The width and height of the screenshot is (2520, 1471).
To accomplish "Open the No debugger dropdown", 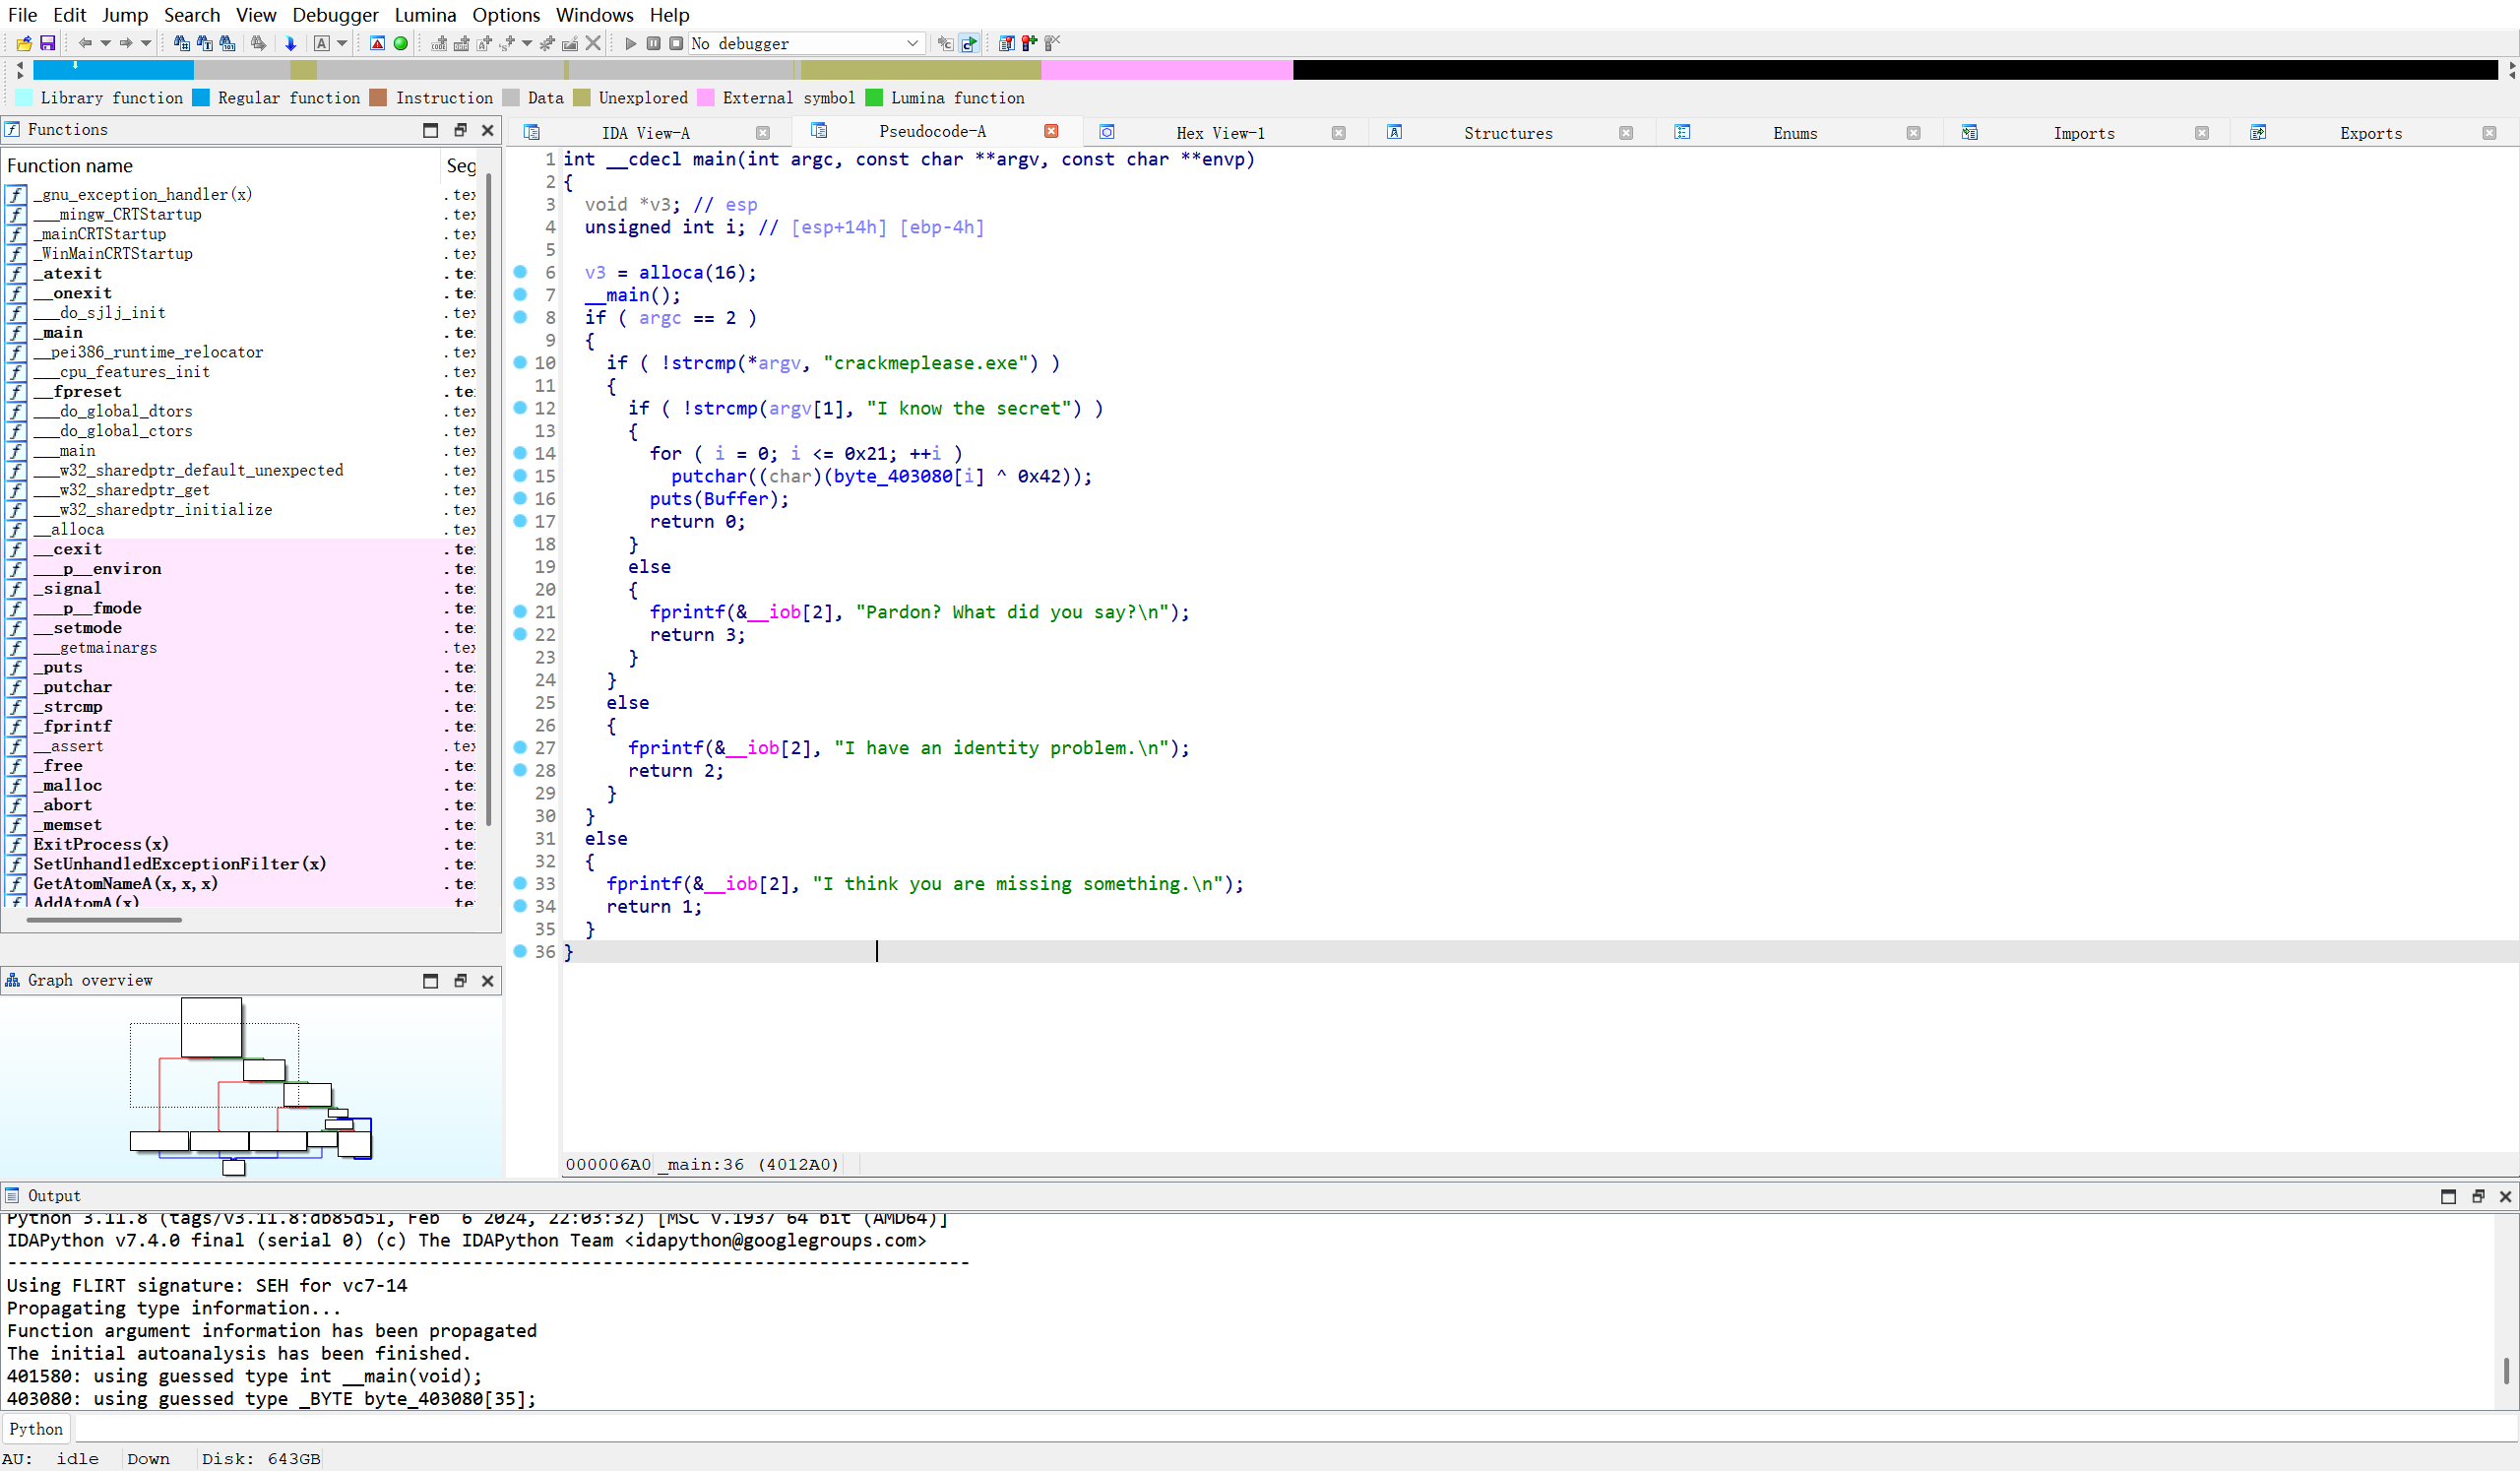I will click(912, 43).
